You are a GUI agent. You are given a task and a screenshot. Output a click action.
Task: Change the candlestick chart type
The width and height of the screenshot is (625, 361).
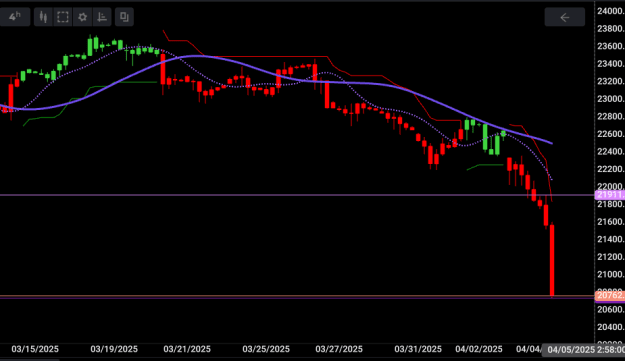point(43,17)
